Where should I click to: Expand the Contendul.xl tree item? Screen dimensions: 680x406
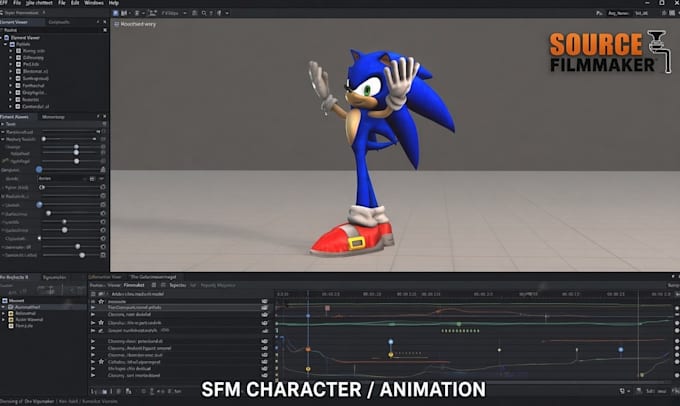(x=11, y=106)
